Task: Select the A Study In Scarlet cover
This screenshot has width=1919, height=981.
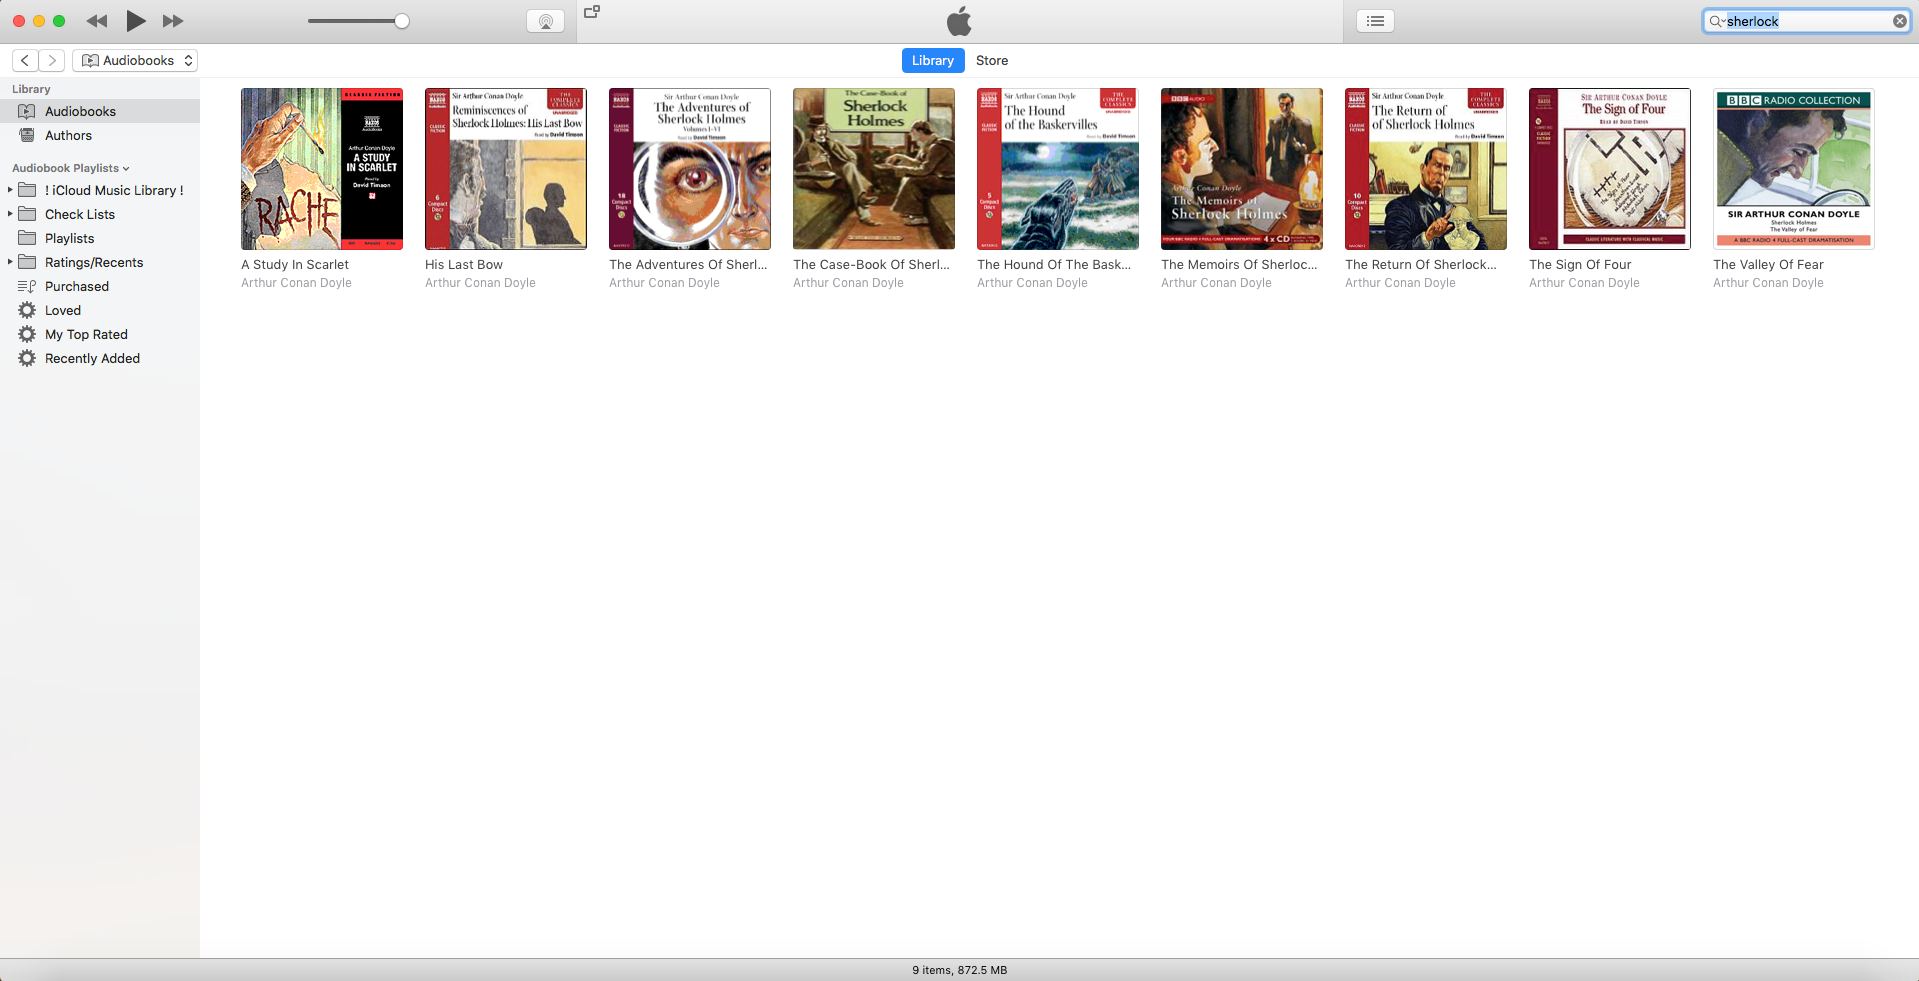Action: coord(322,169)
